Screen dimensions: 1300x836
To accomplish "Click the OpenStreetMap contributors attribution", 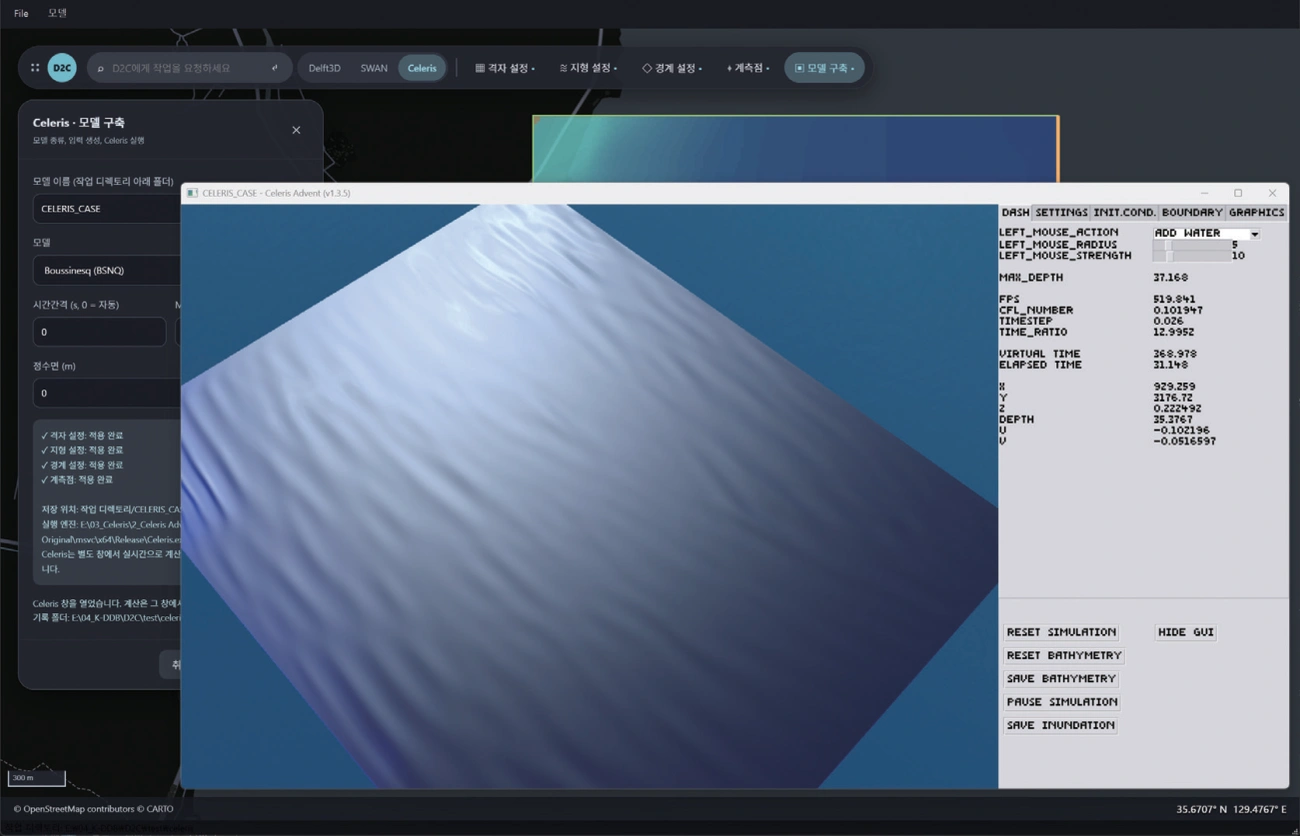I will (93, 809).
